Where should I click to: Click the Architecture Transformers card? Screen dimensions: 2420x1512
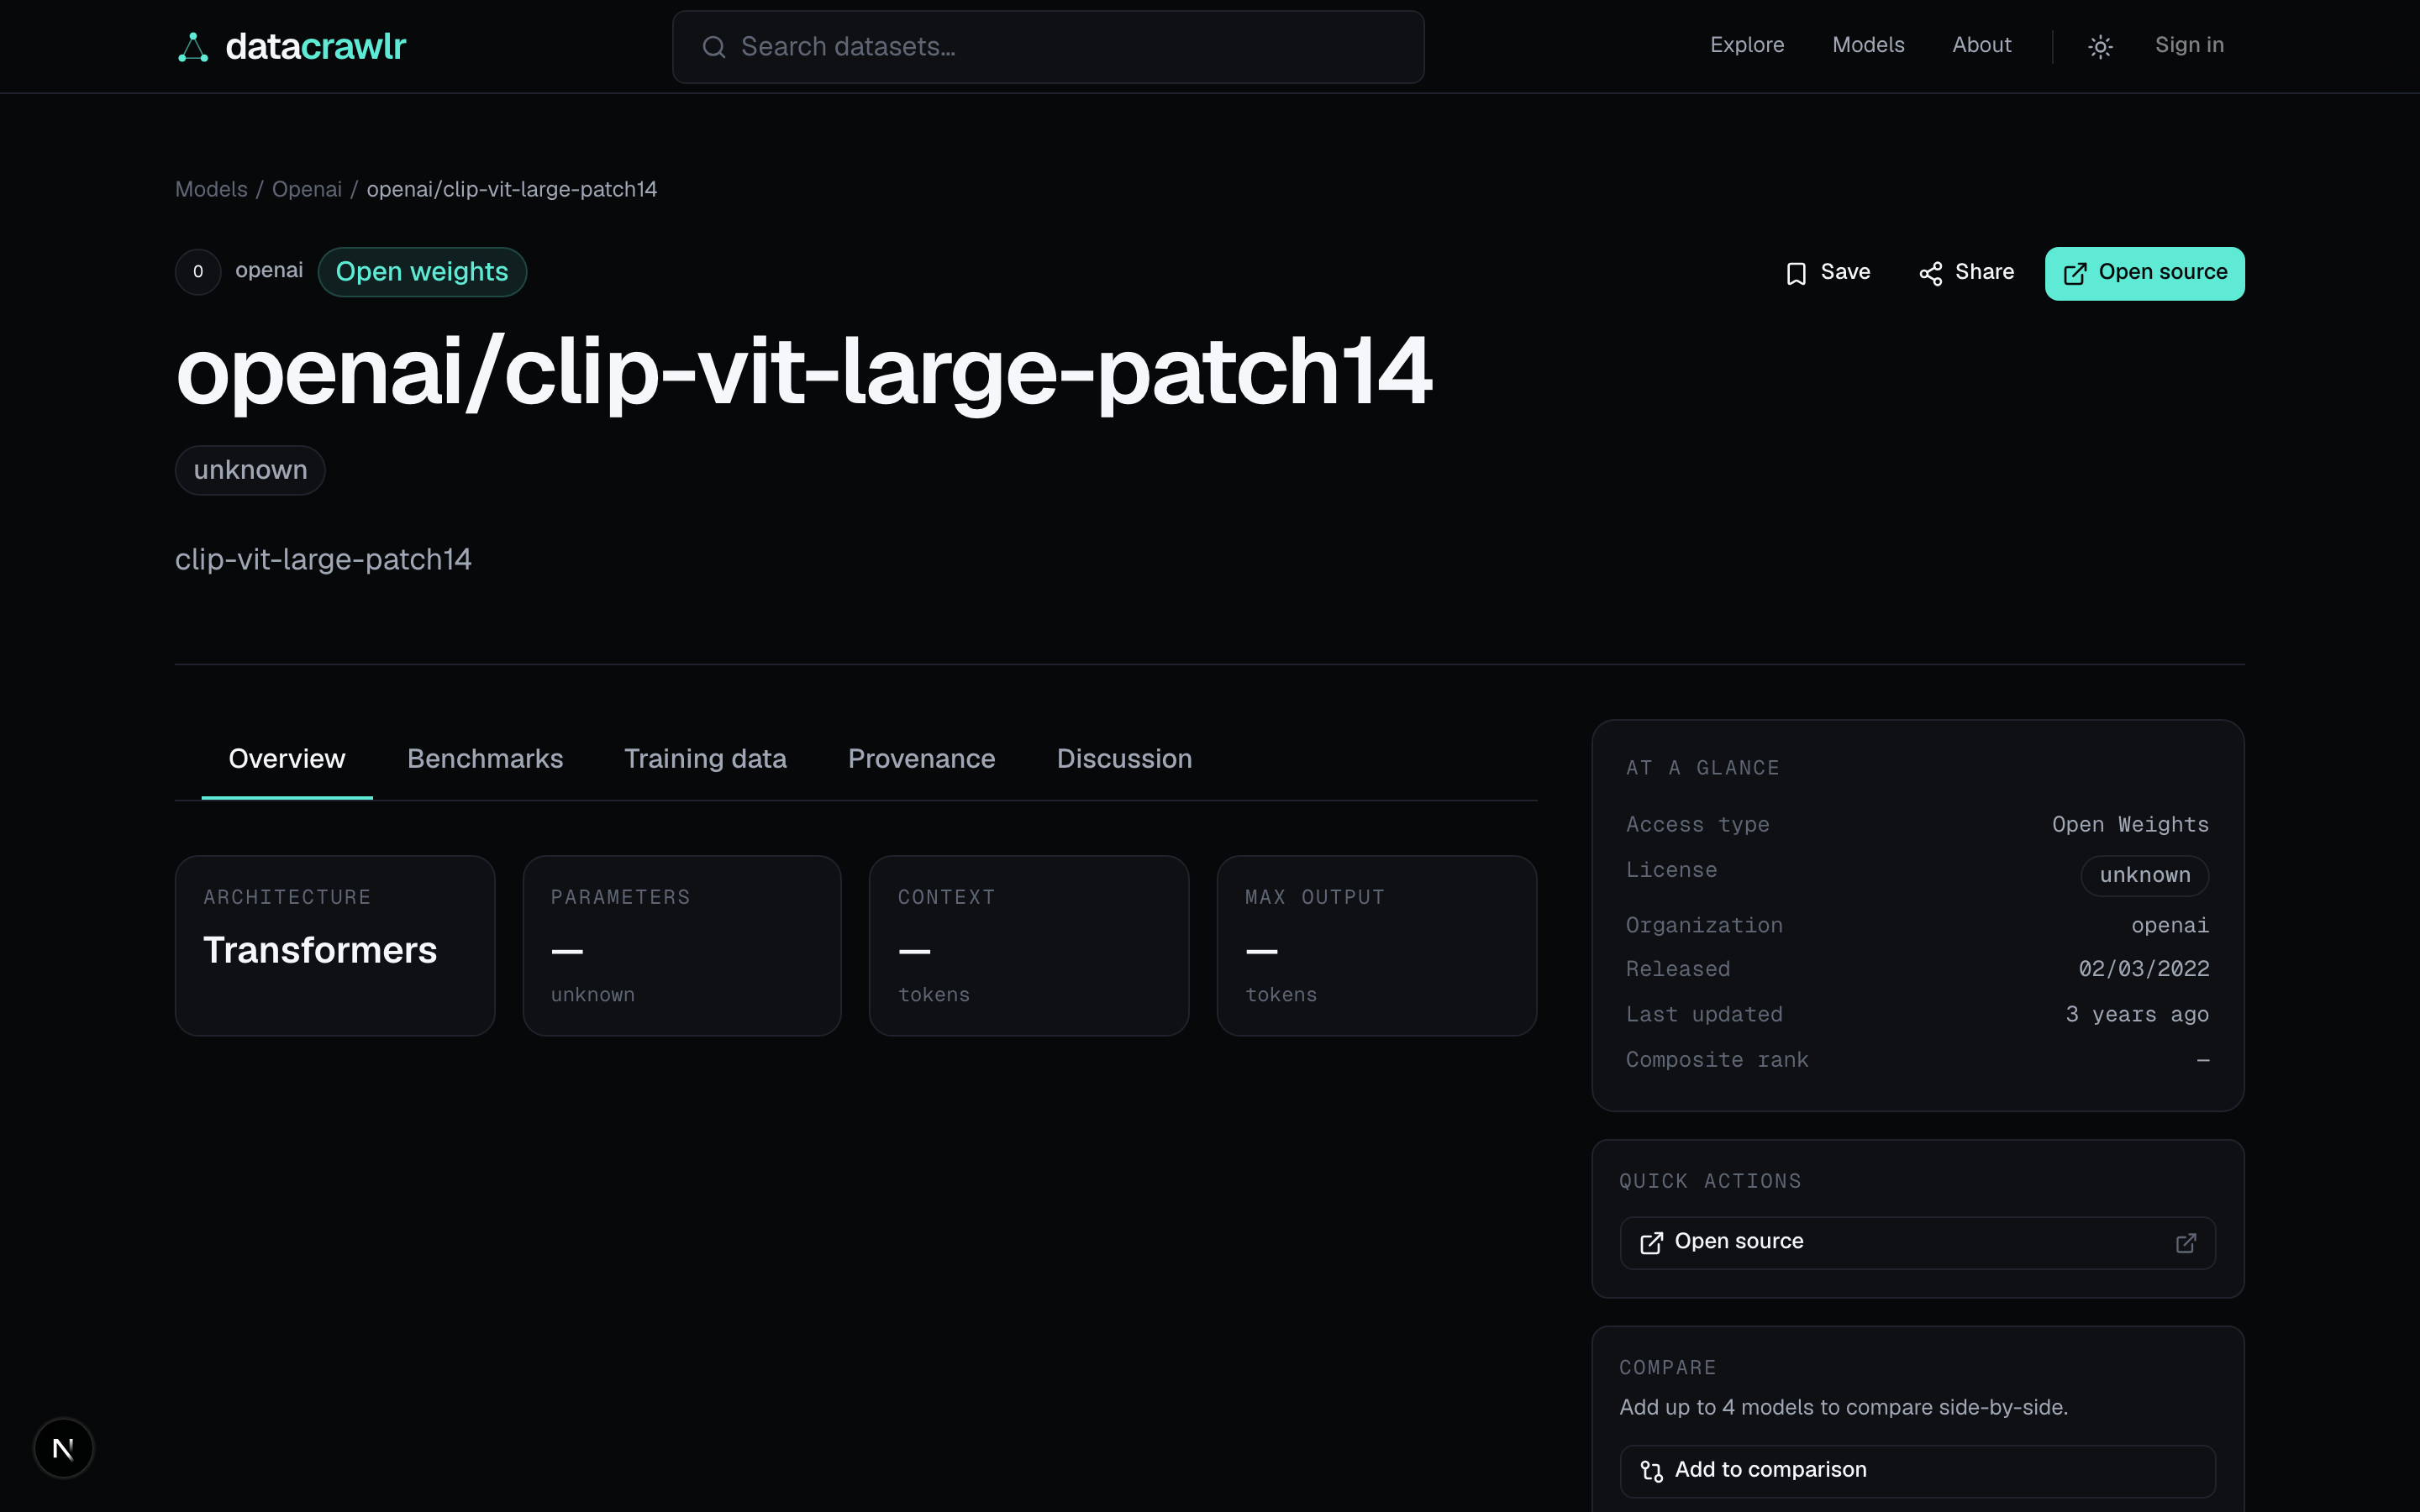pos(335,945)
